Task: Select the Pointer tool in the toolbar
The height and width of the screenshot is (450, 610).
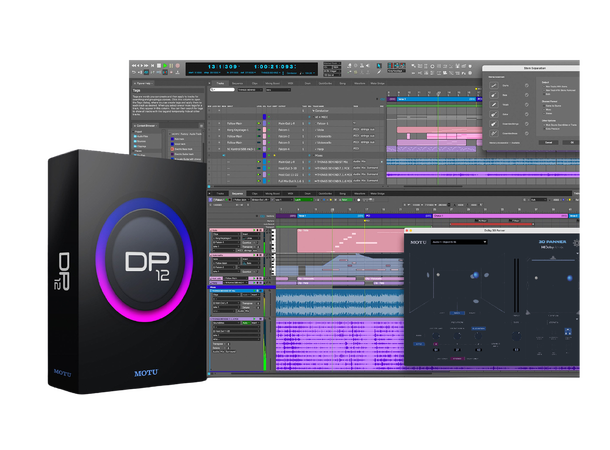Action: point(379,66)
